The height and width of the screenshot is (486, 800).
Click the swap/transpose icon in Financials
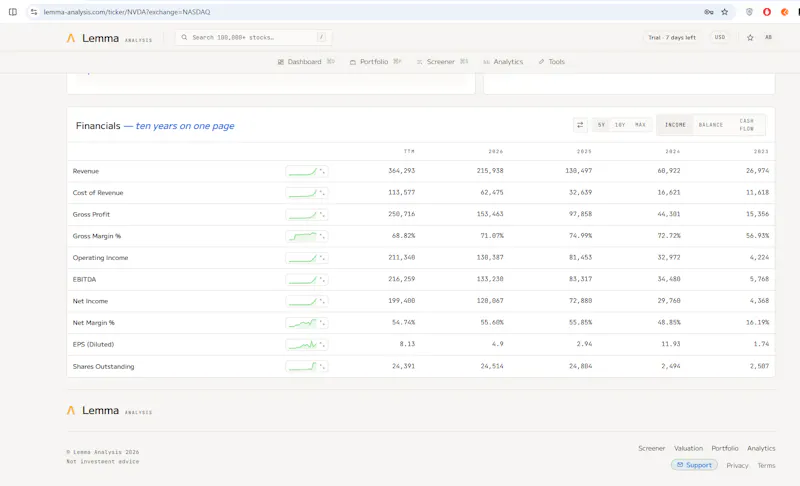pos(580,125)
